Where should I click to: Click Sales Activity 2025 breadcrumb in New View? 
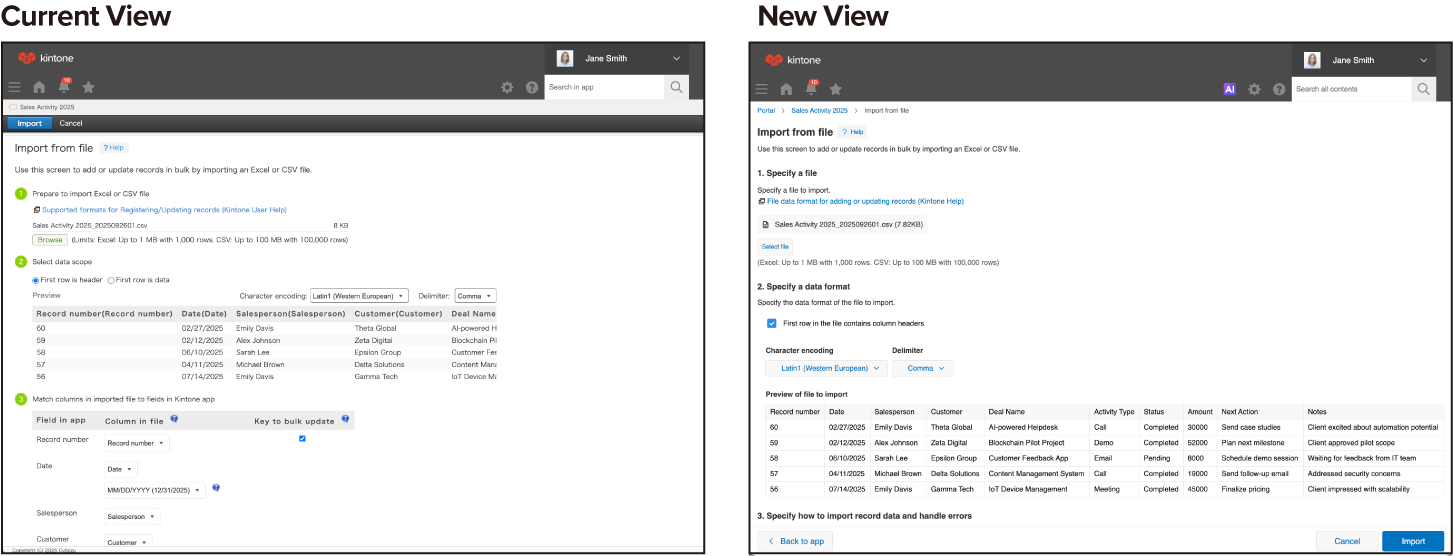(x=819, y=110)
